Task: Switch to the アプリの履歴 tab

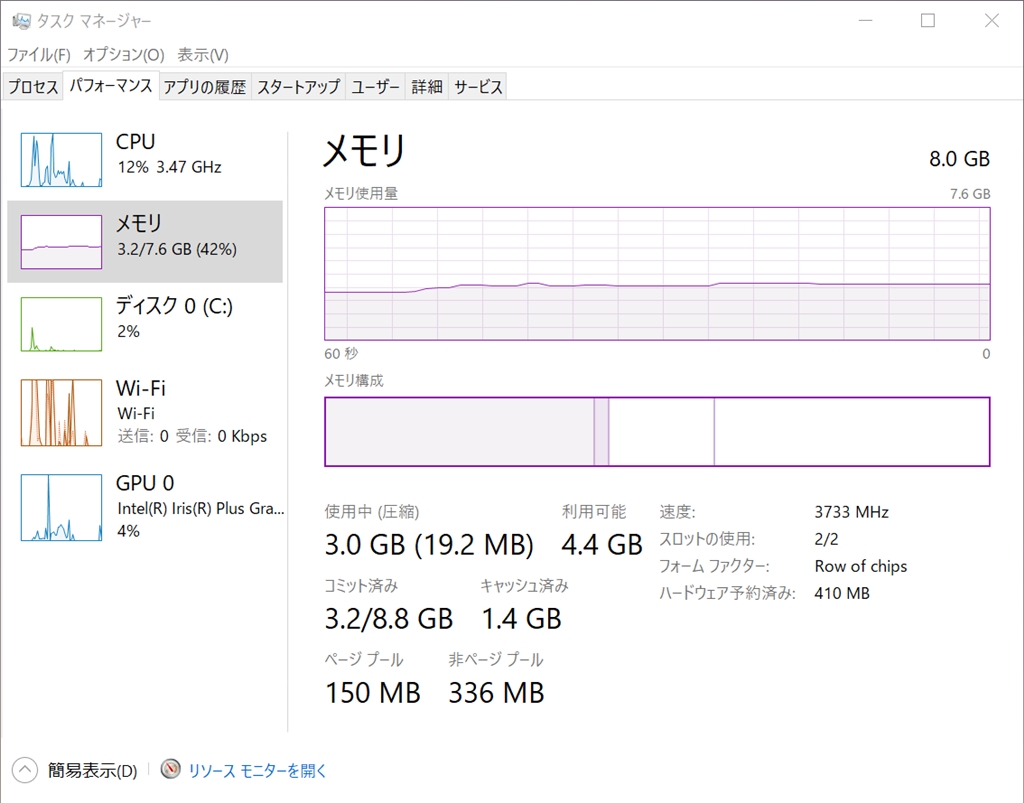Action: [x=204, y=87]
